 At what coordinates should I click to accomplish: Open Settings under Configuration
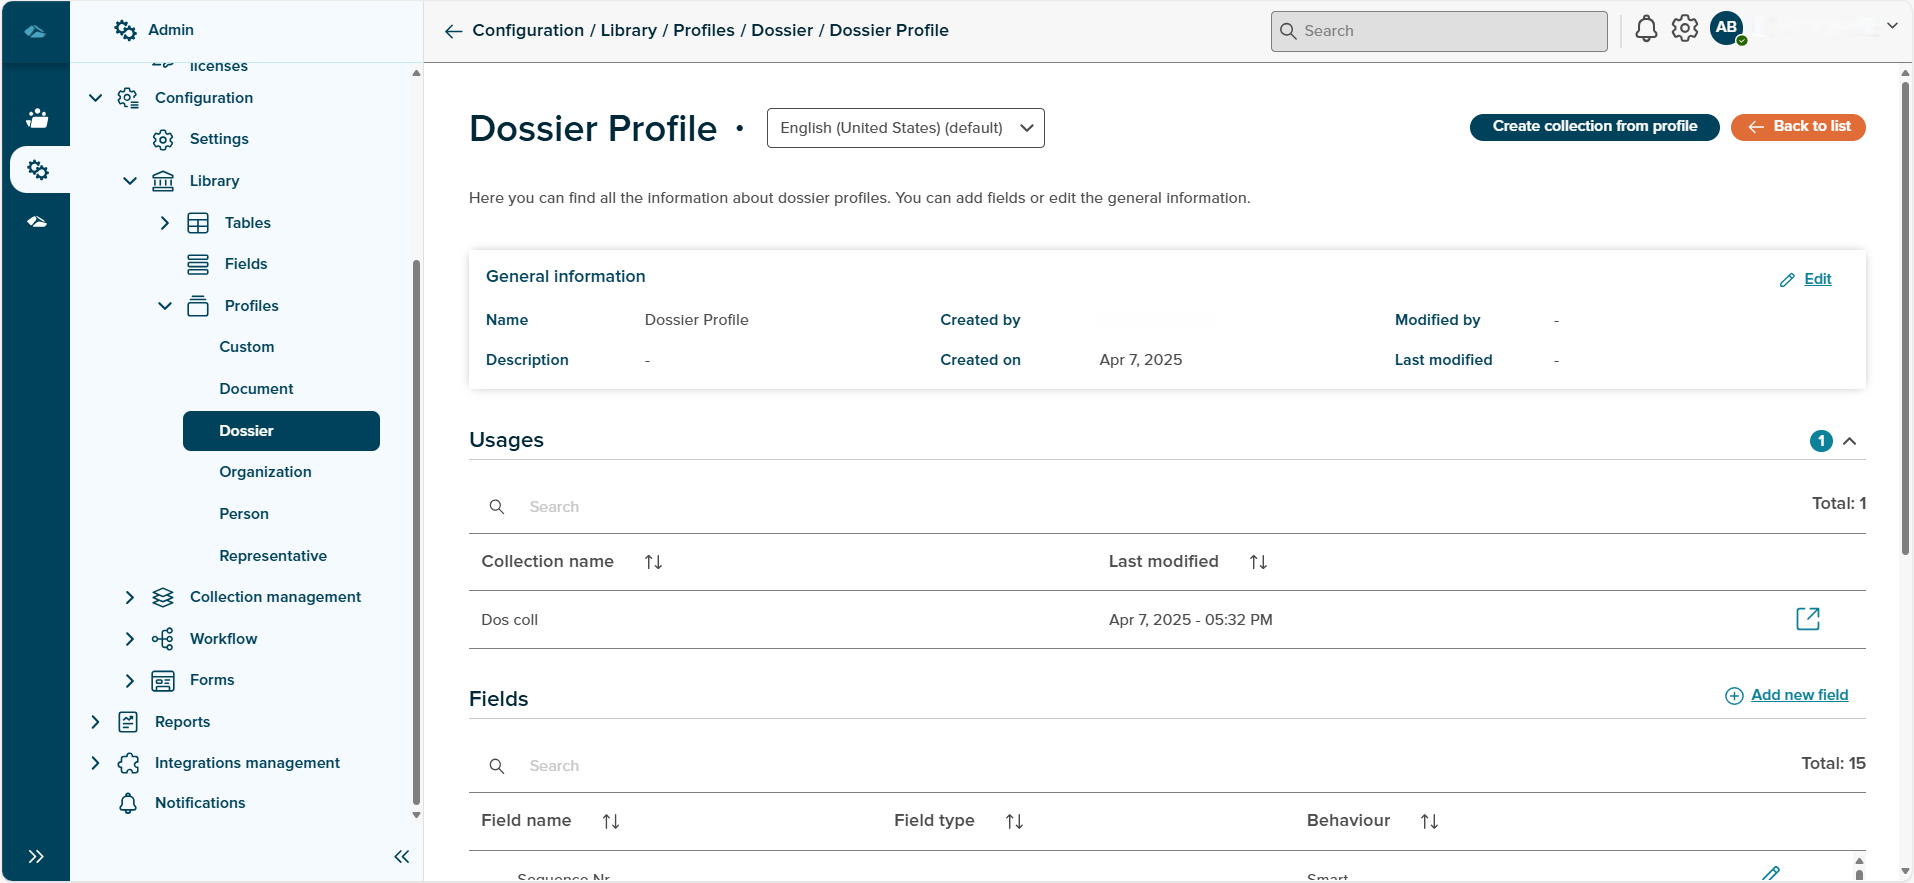click(x=219, y=139)
